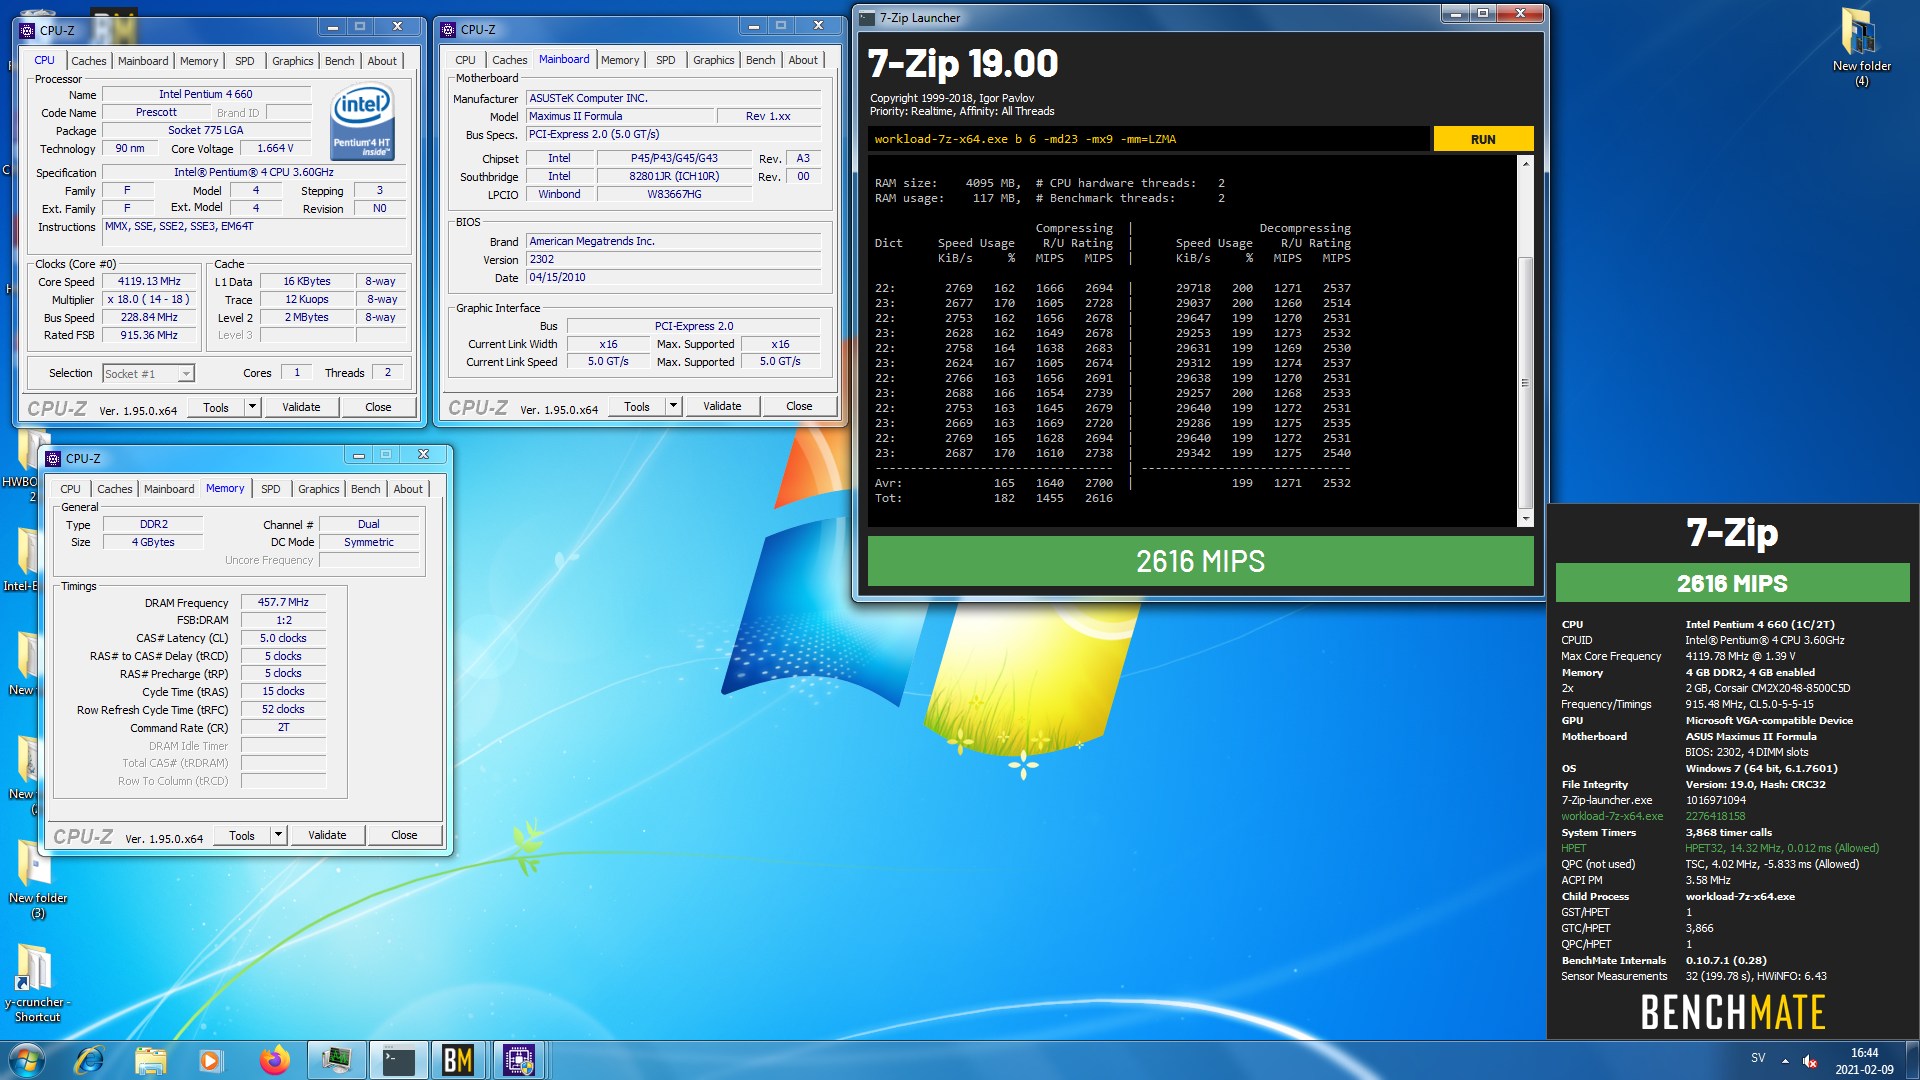Viewport: 1920px width, 1080px height.
Task: Open New folder (4) desktop icon
Action: coord(1861,47)
